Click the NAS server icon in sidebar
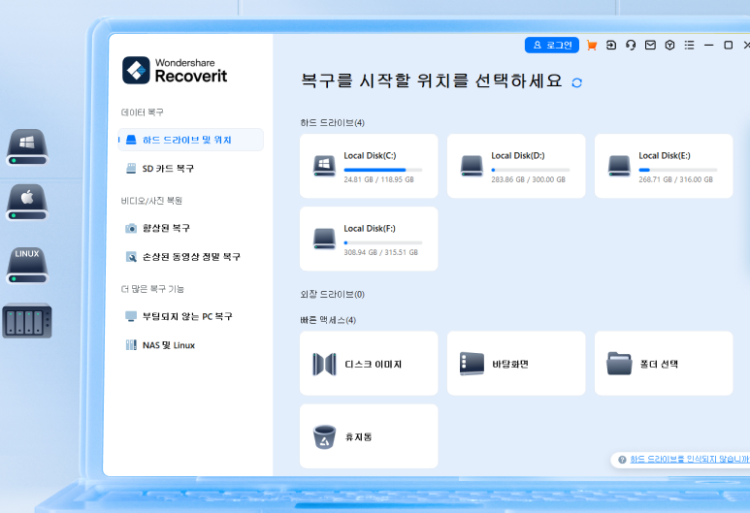Screen dimensions: 750x513 (131, 345)
